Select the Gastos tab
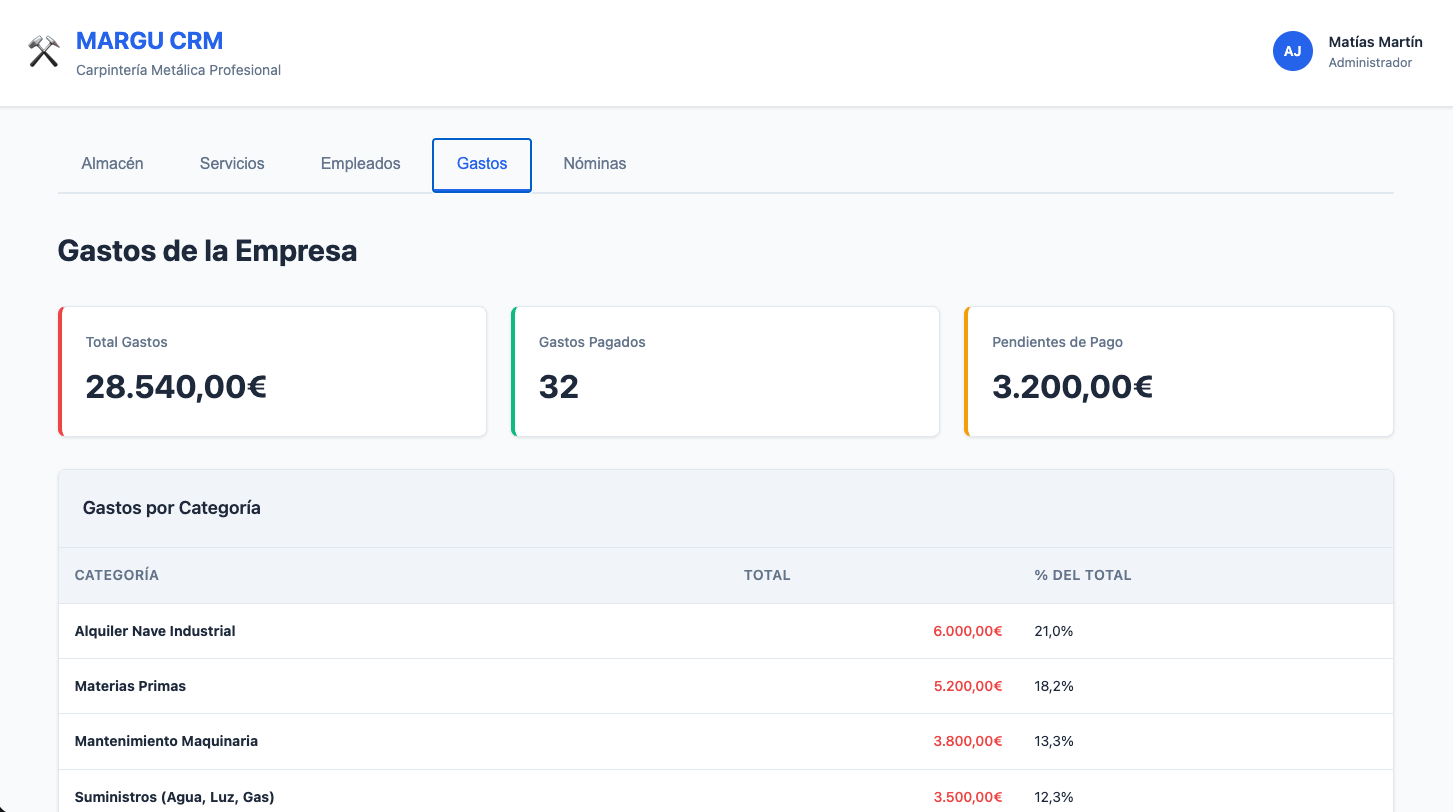Image resolution: width=1453 pixels, height=812 pixels. pyautogui.click(x=482, y=164)
